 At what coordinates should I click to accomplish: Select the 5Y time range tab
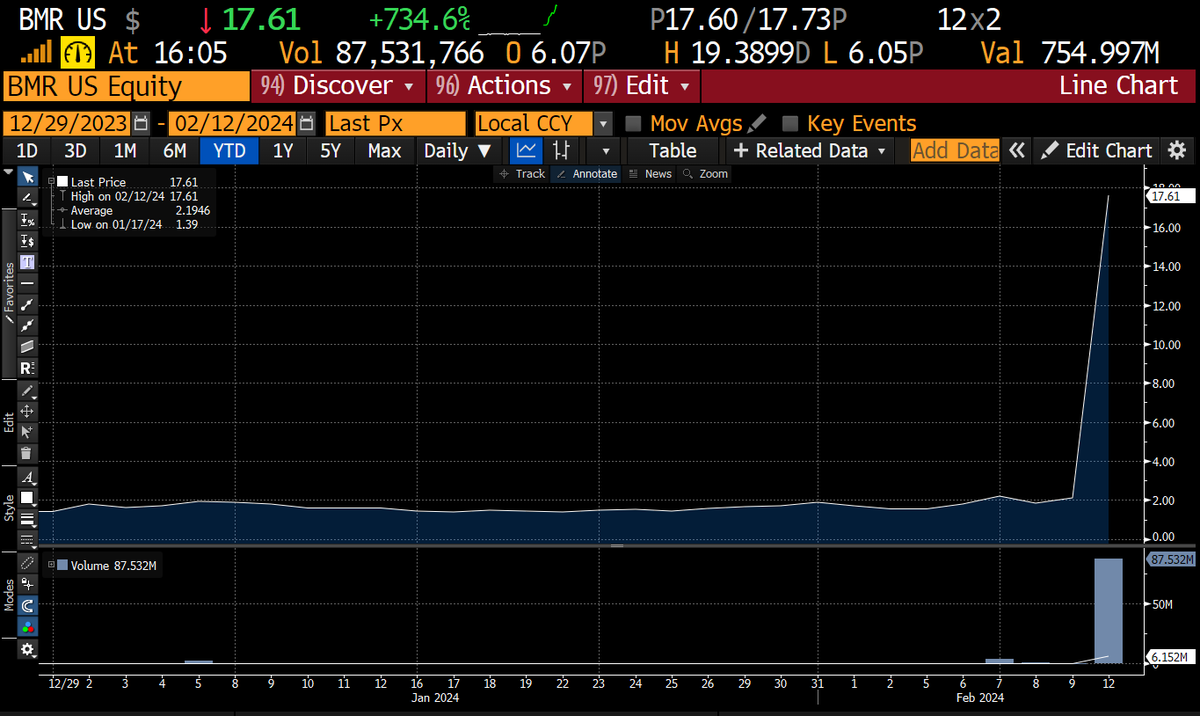coord(330,151)
